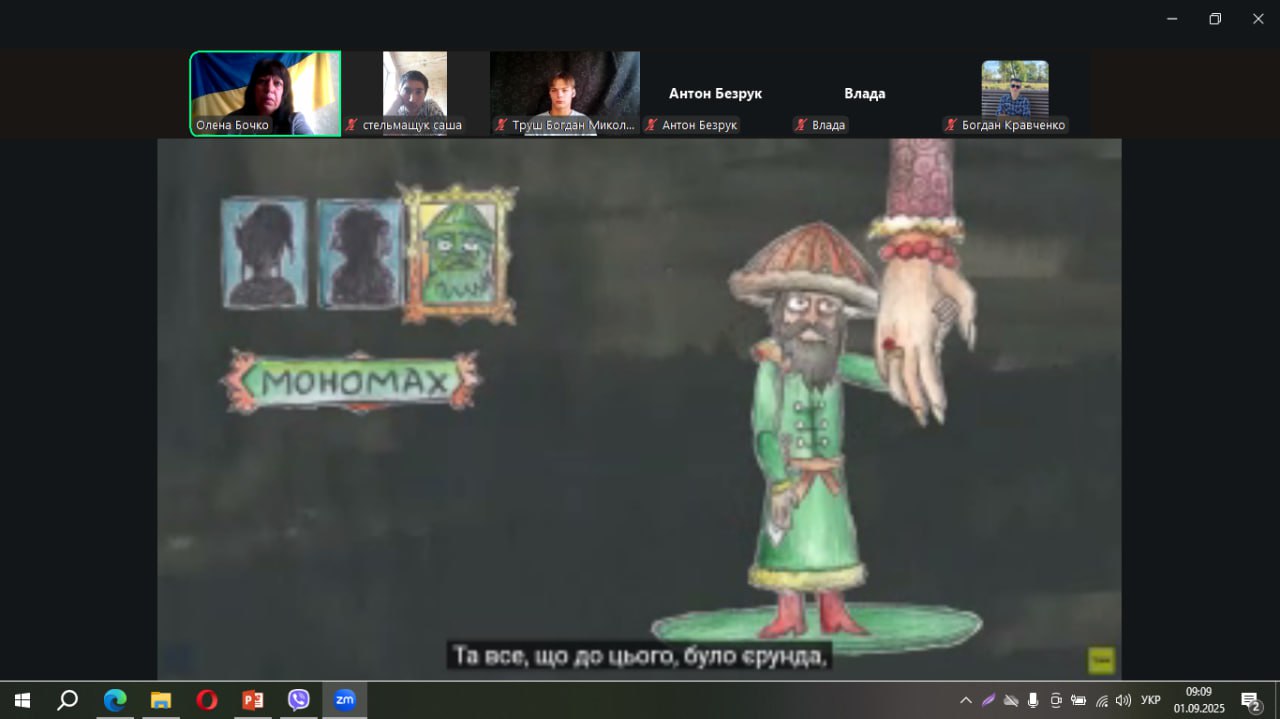Image resolution: width=1280 pixels, height=719 pixels.
Task: Open Windows taskbar search
Action: 67,700
